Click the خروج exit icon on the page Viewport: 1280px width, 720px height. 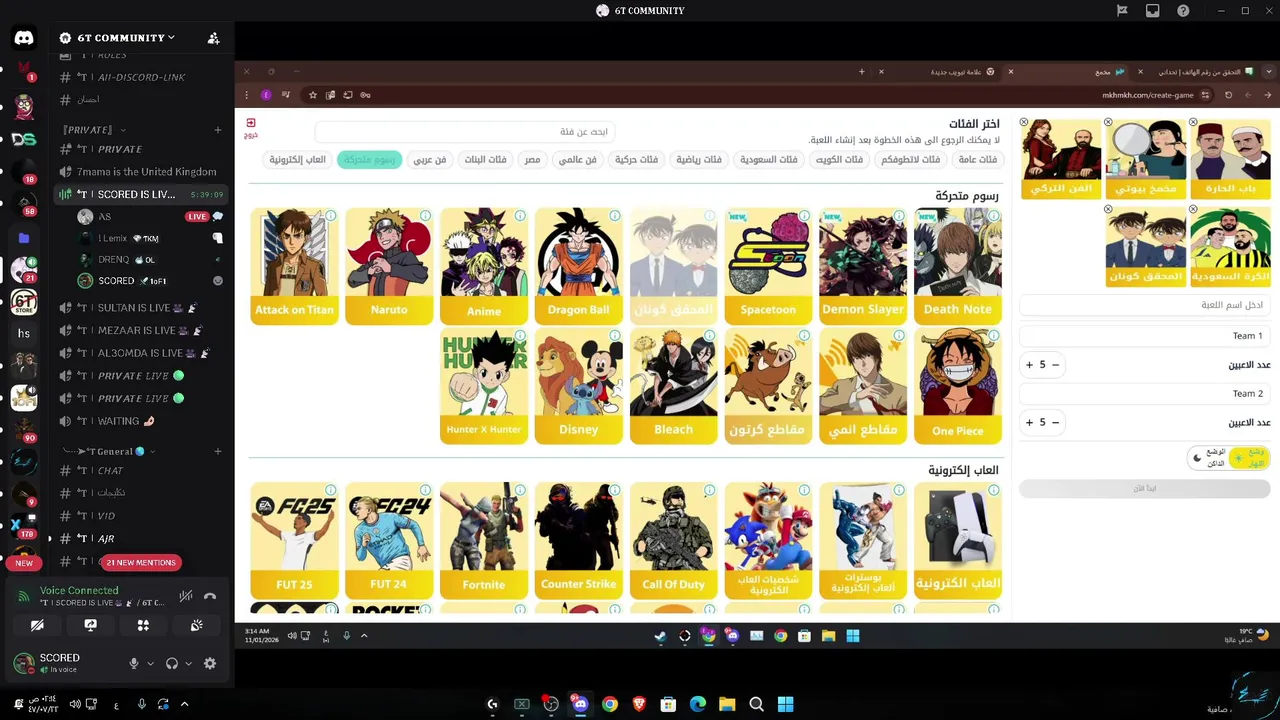[251, 127]
